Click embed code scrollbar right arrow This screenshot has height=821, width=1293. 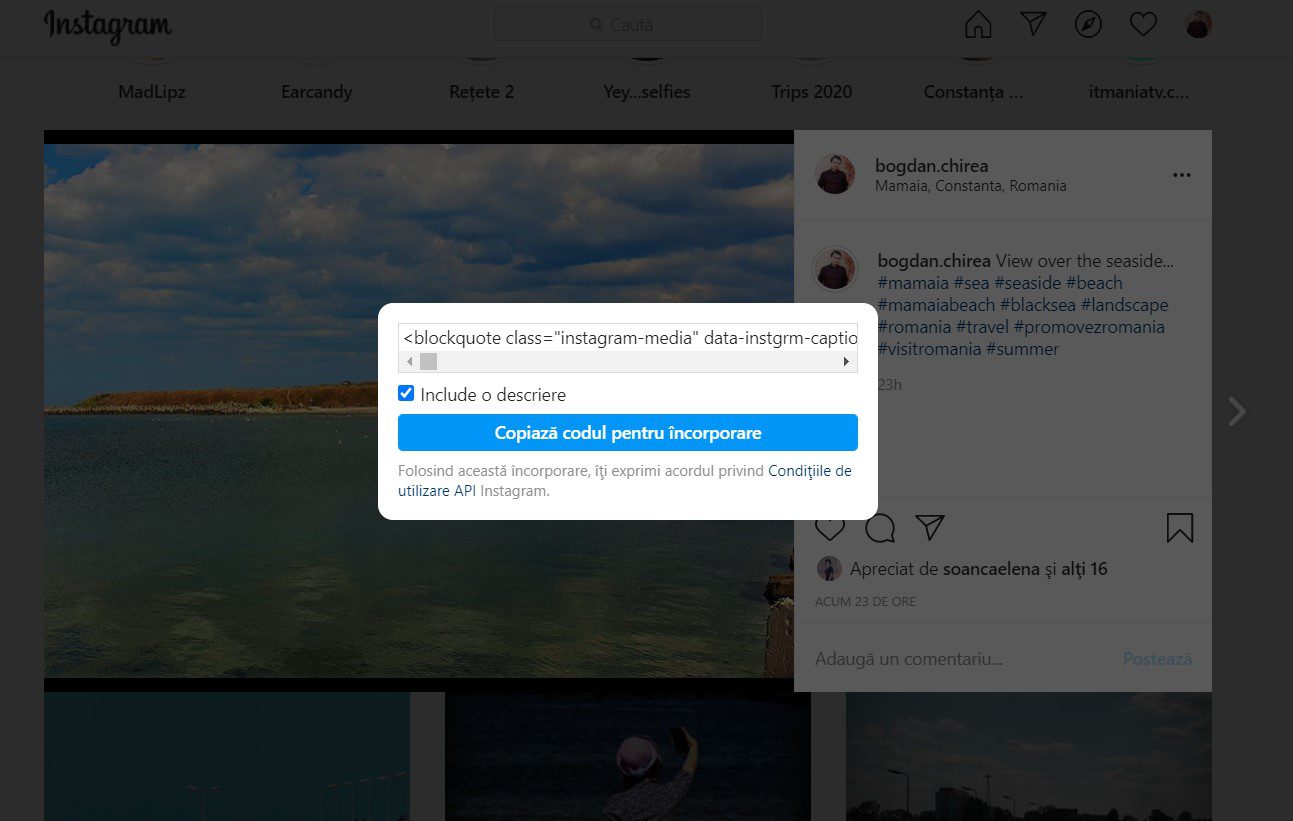[x=847, y=361]
